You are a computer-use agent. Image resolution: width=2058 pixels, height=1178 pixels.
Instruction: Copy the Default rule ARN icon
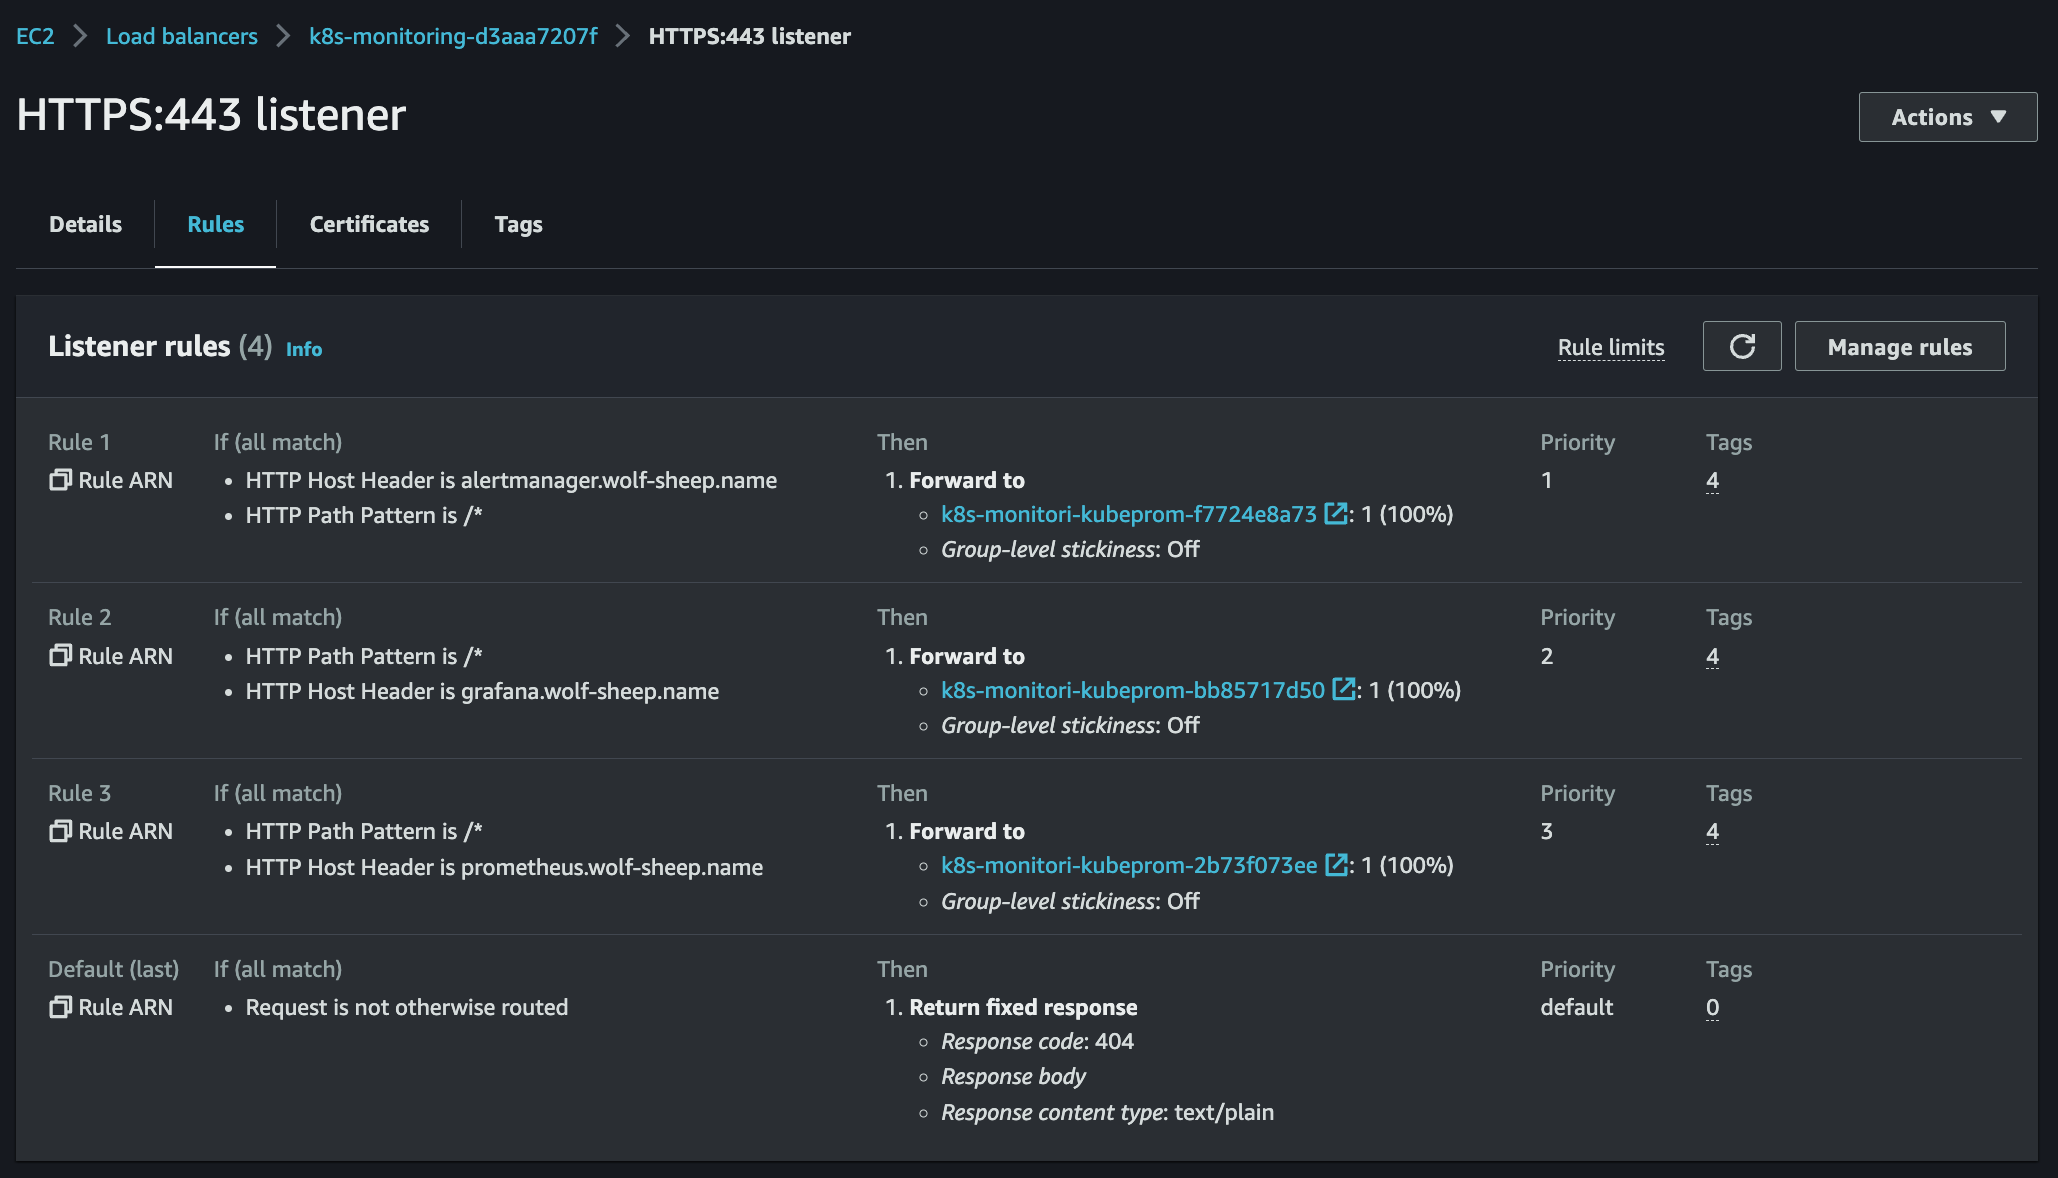click(x=60, y=1007)
